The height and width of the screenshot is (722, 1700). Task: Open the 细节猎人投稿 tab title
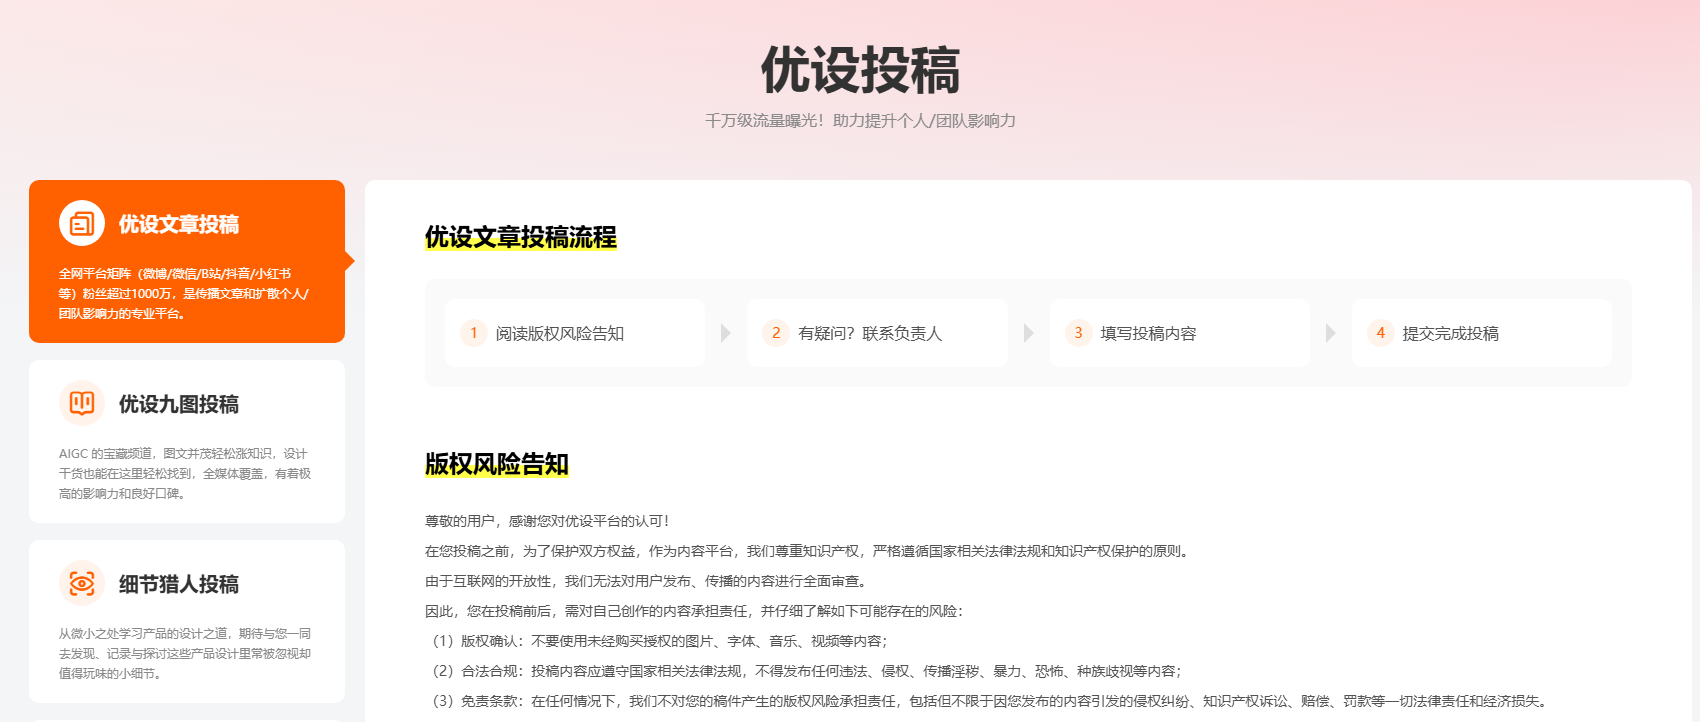point(179,584)
